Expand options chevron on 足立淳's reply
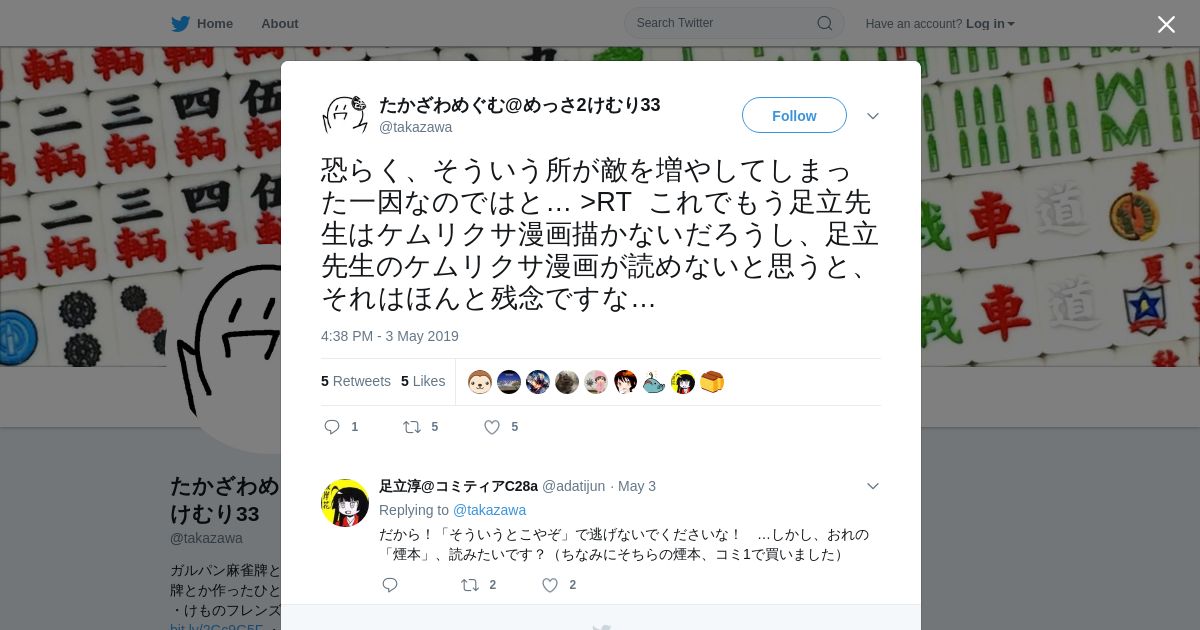 pyautogui.click(x=873, y=486)
